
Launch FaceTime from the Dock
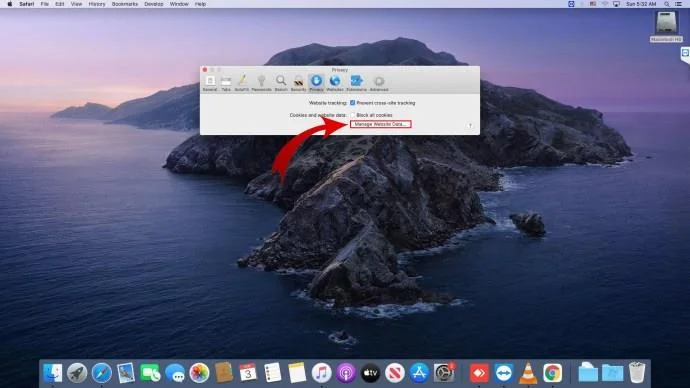150,373
